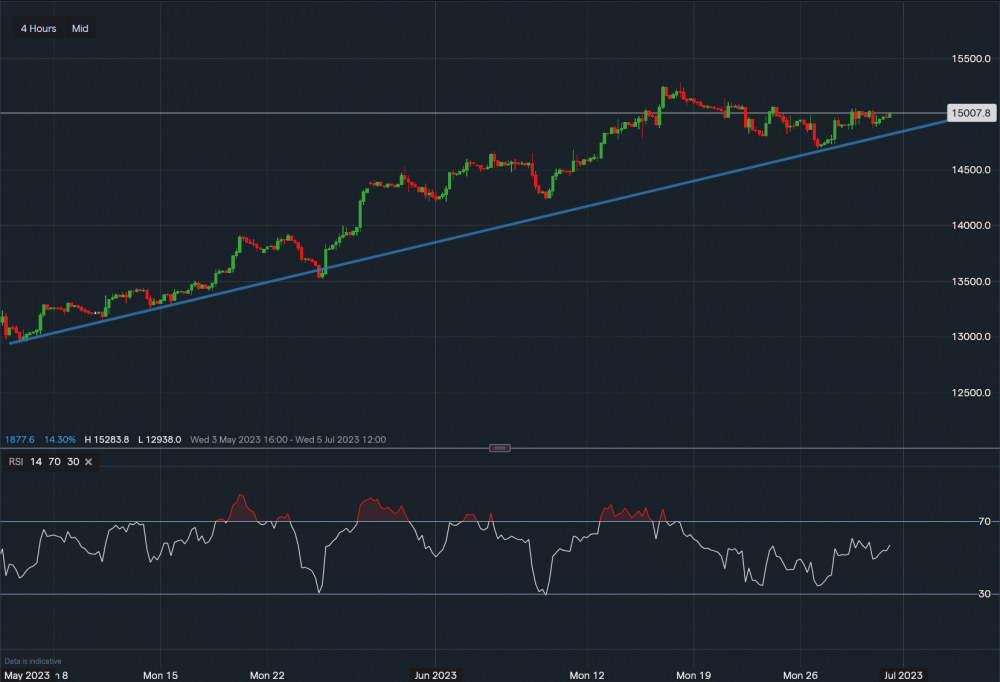Open the Mid price type selector
Viewport: 1000px width, 682px height.
tap(79, 28)
